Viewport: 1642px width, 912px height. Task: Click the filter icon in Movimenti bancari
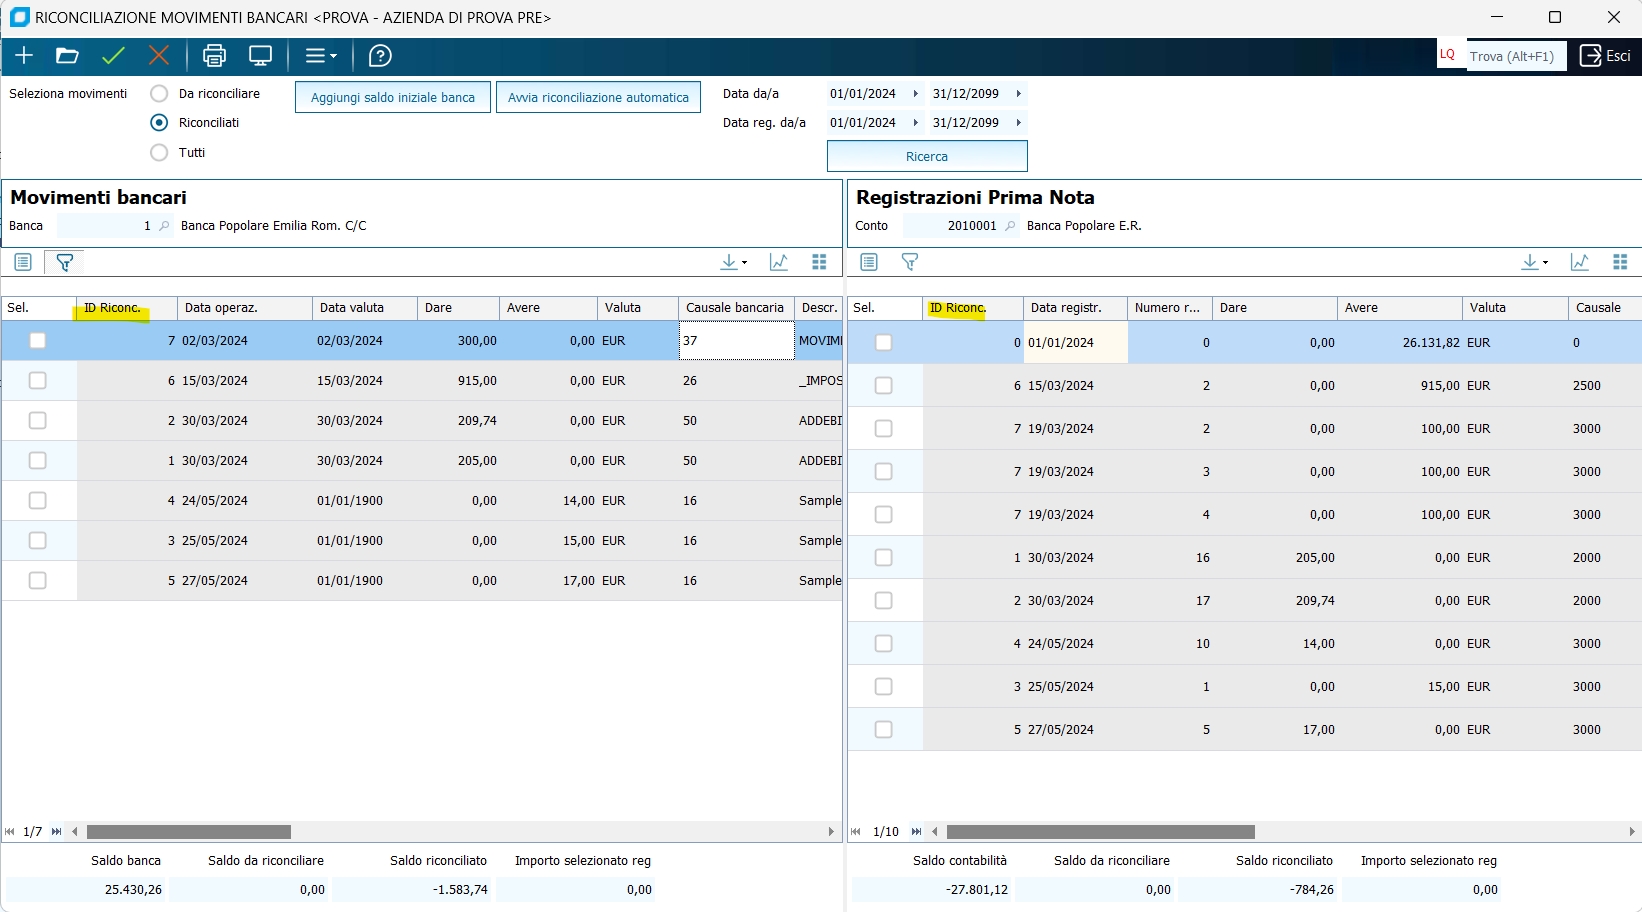click(x=65, y=262)
